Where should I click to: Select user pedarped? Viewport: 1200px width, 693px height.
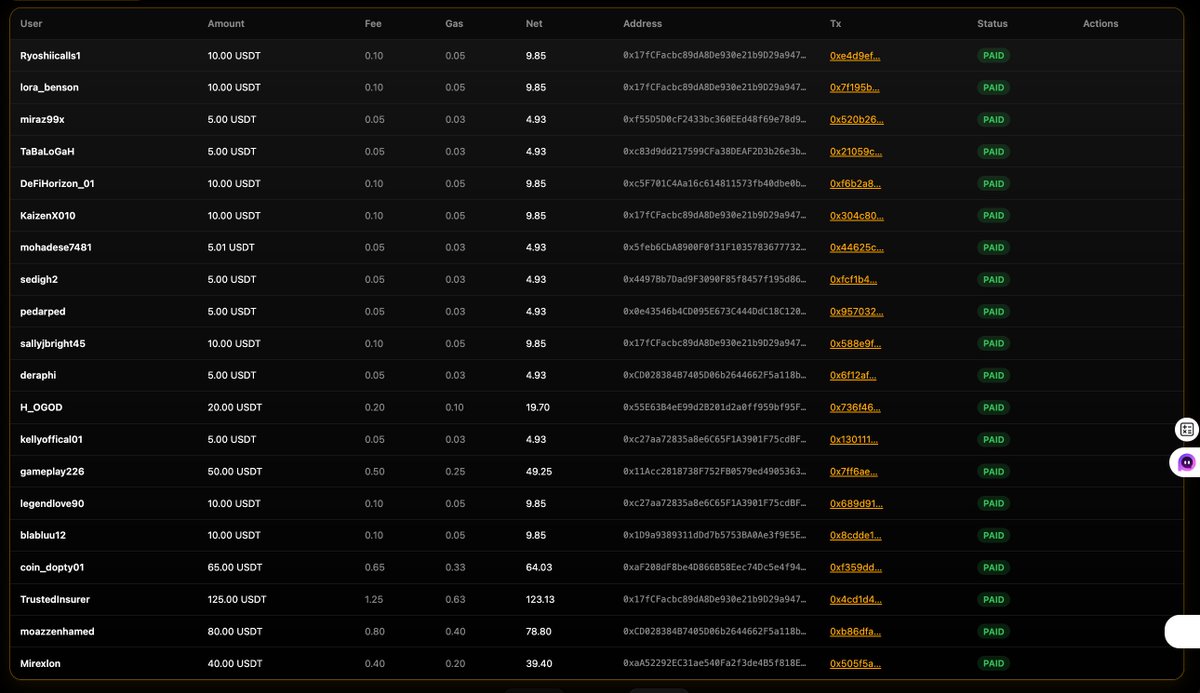43,312
